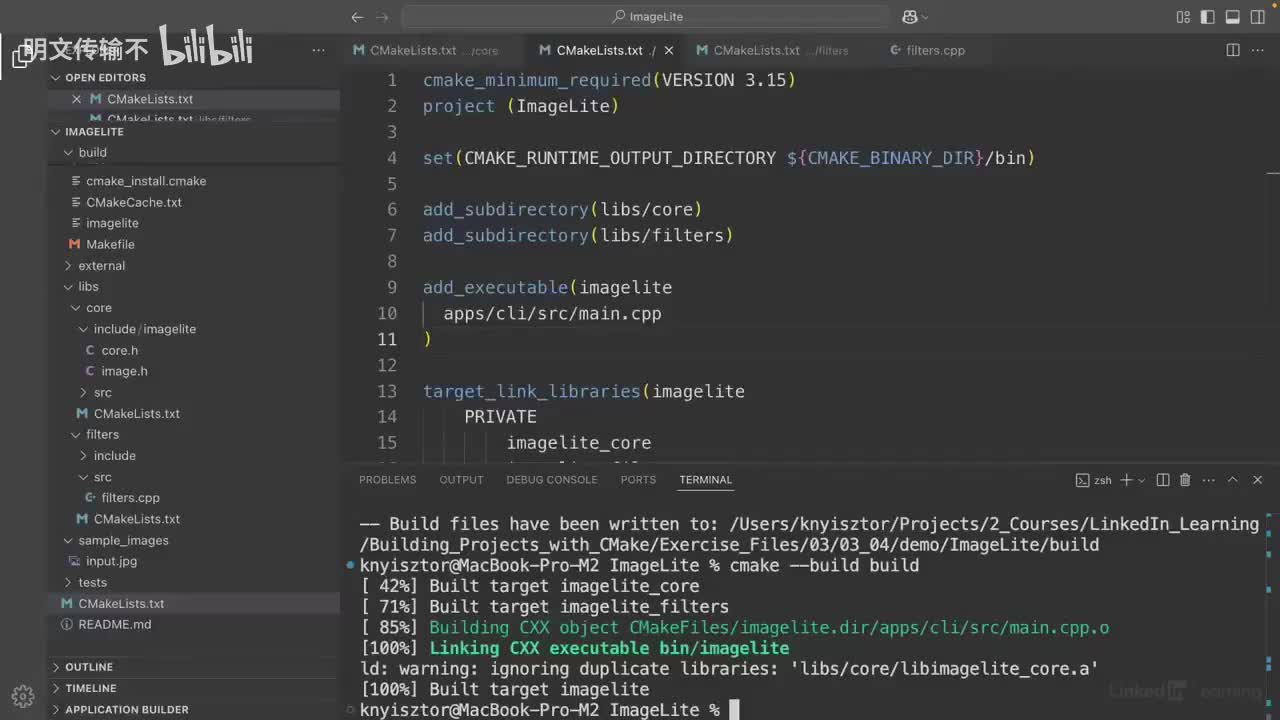Image resolution: width=1280 pixels, height=720 pixels.
Task: Open the Copilot chat icon
Action: pyautogui.click(x=910, y=17)
